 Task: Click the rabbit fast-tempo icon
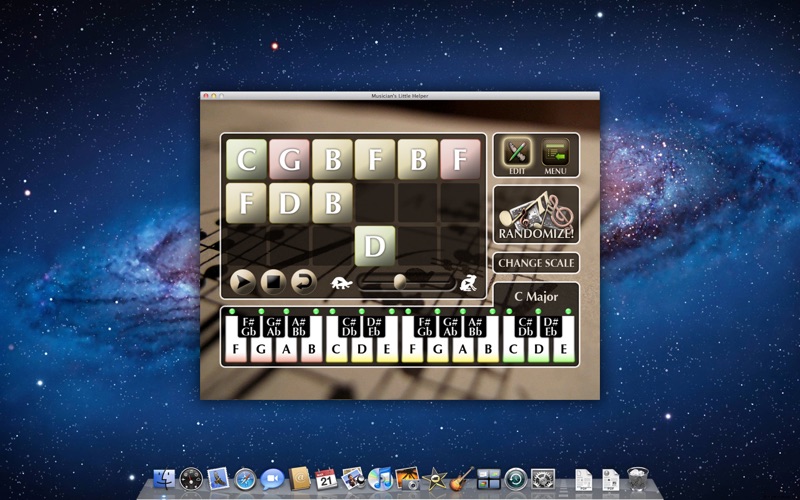tap(467, 283)
